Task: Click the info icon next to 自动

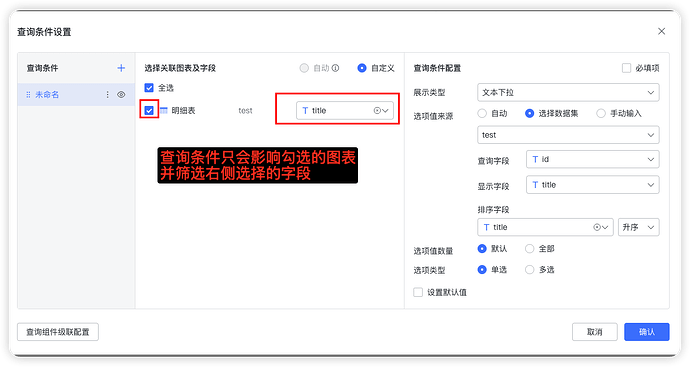Action: point(335,68)
